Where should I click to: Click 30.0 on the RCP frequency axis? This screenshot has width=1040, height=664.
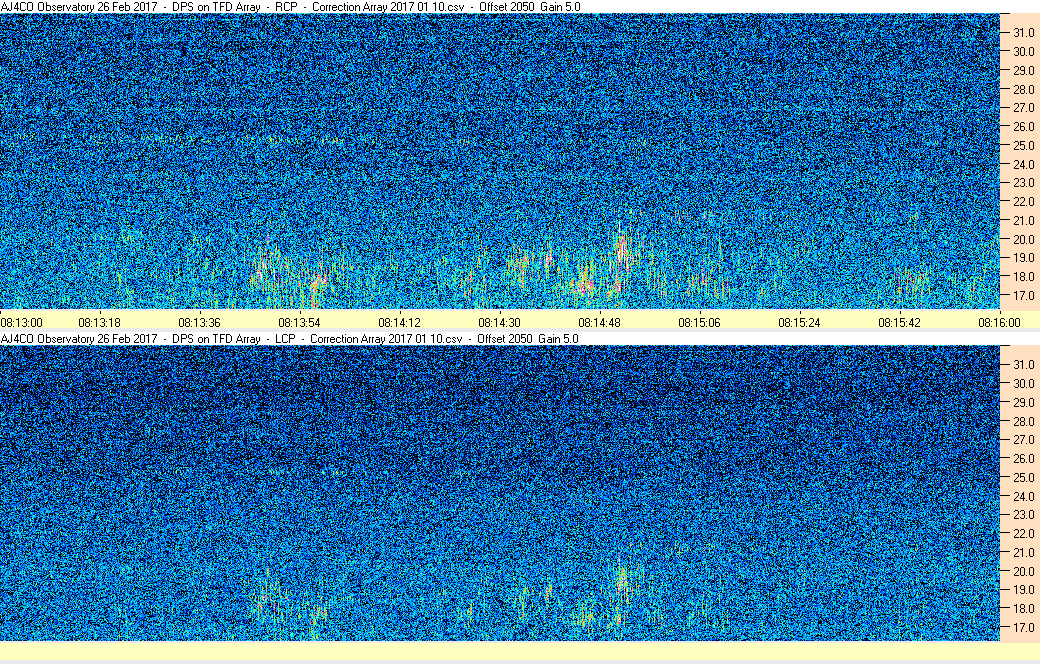(x=1023, y=52)
